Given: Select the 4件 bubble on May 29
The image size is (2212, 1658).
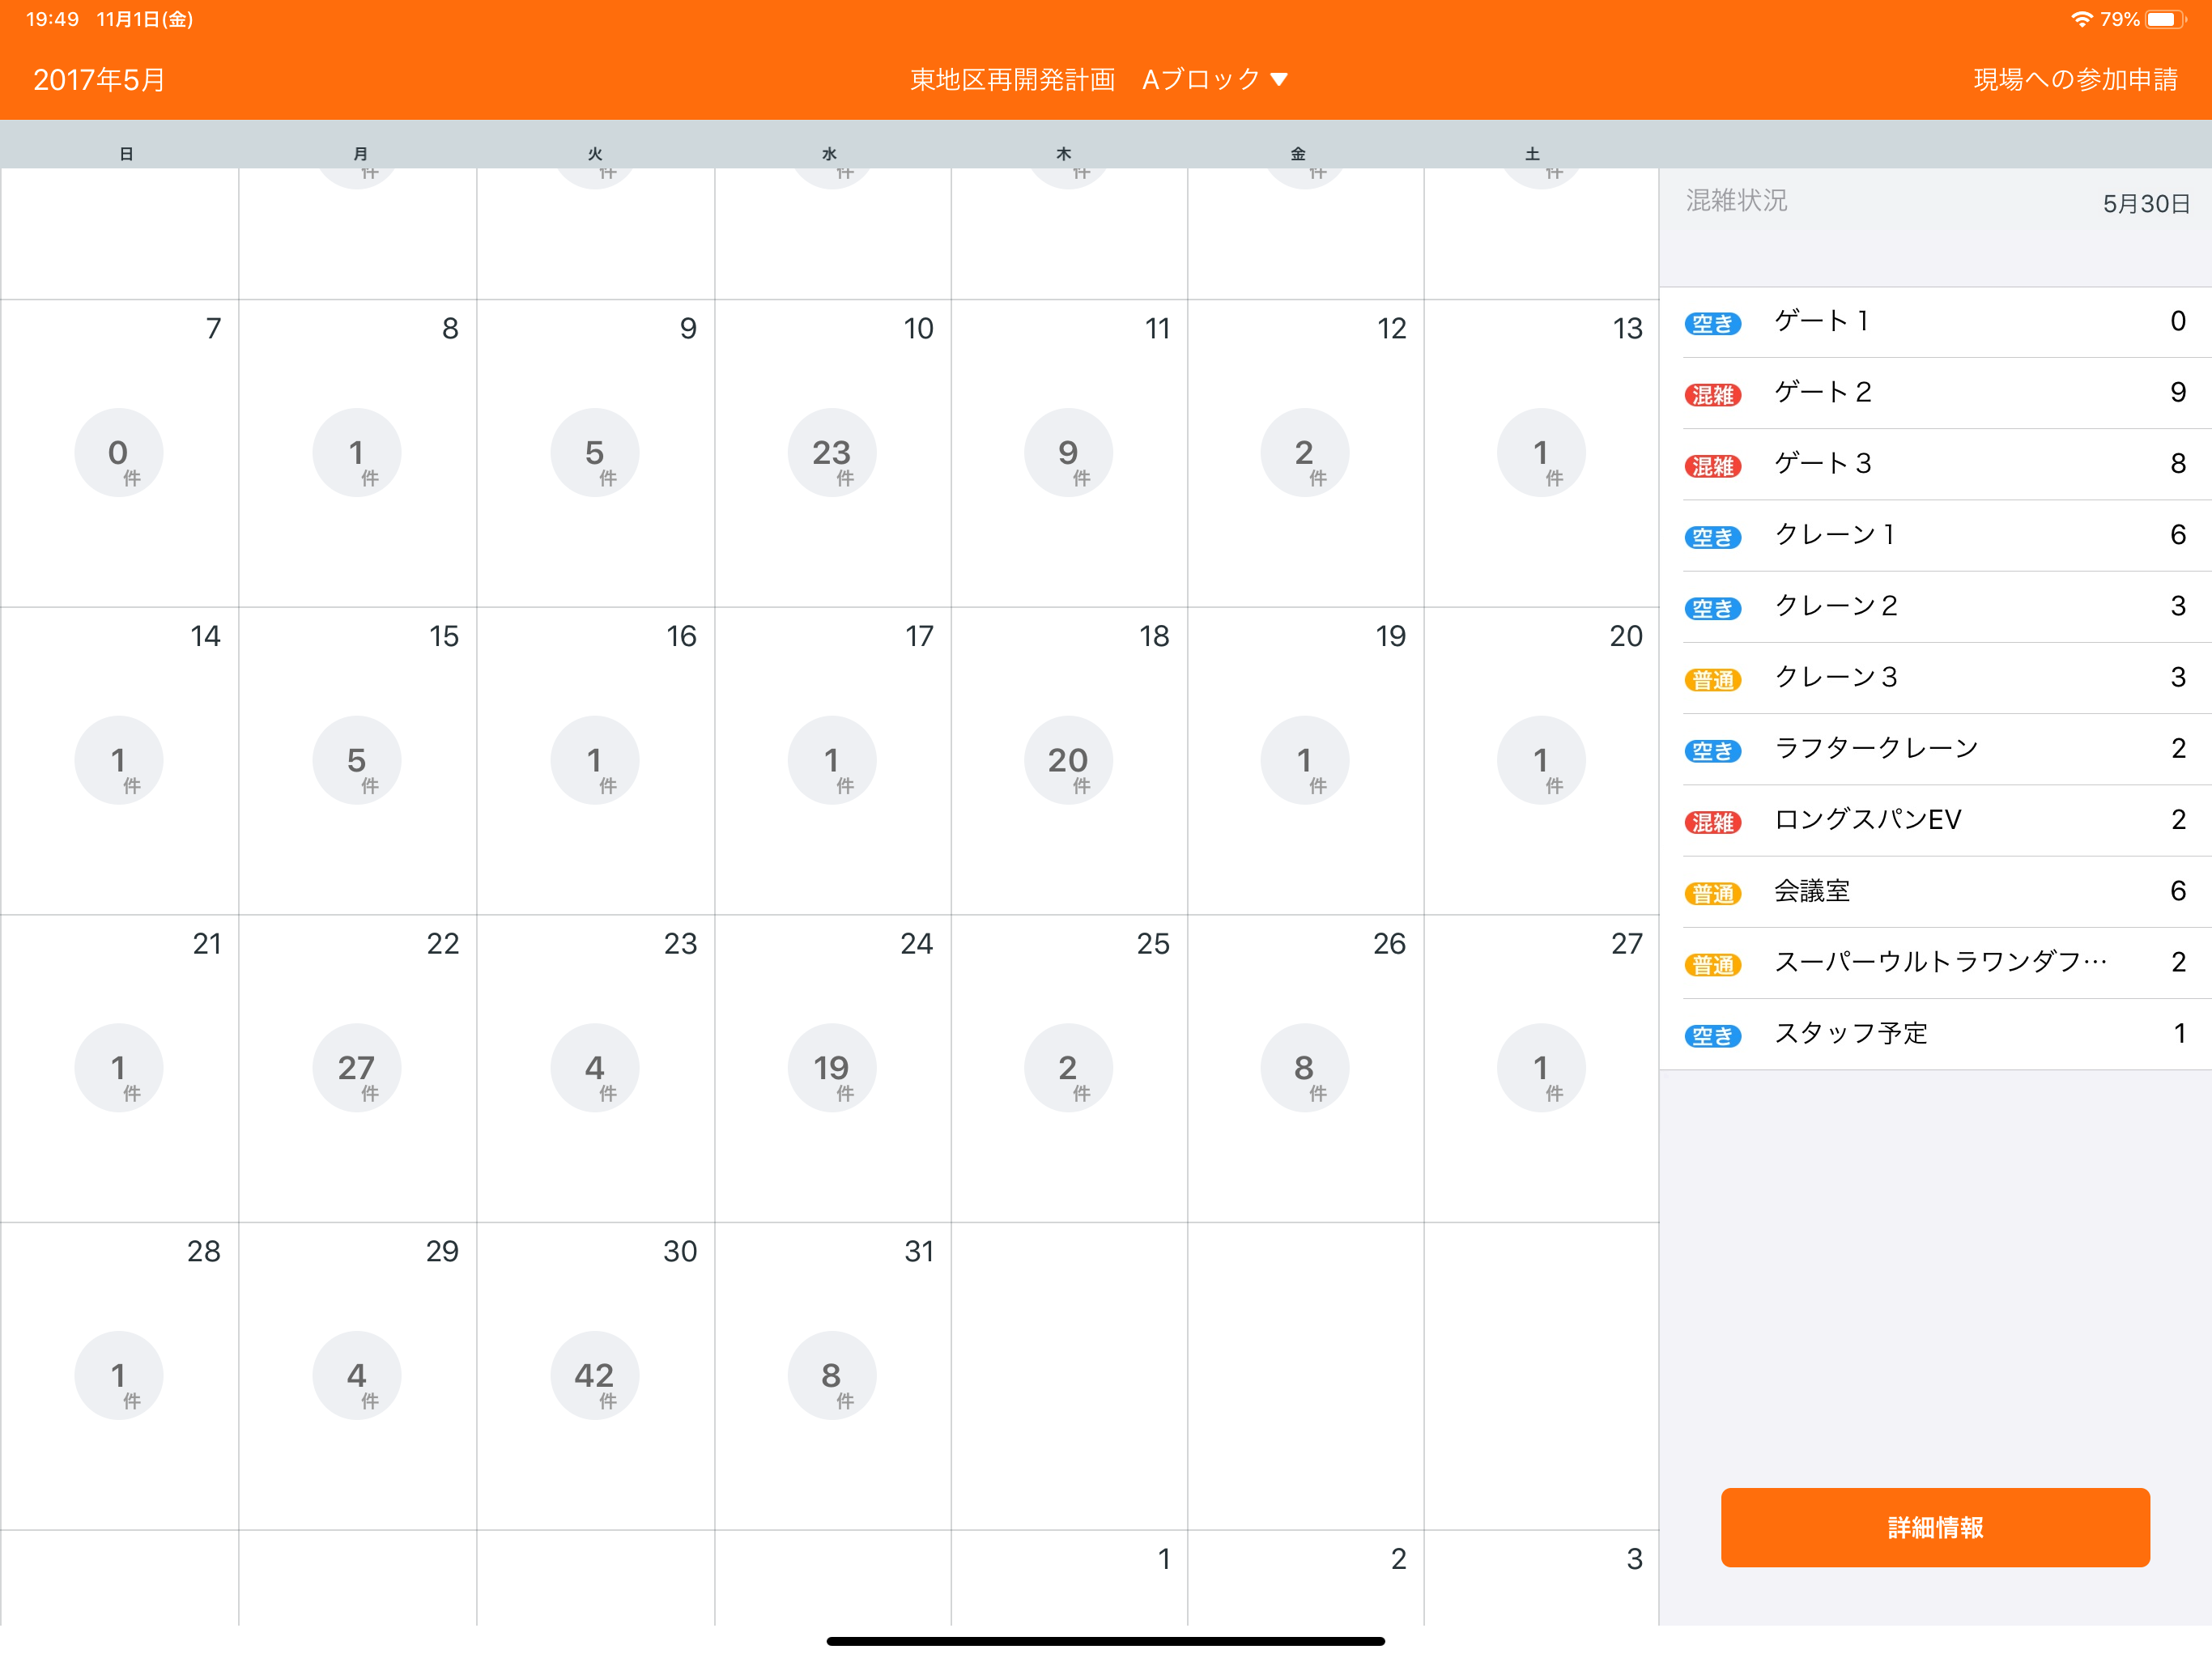Looking at the screenshot, I should 357,1375.
